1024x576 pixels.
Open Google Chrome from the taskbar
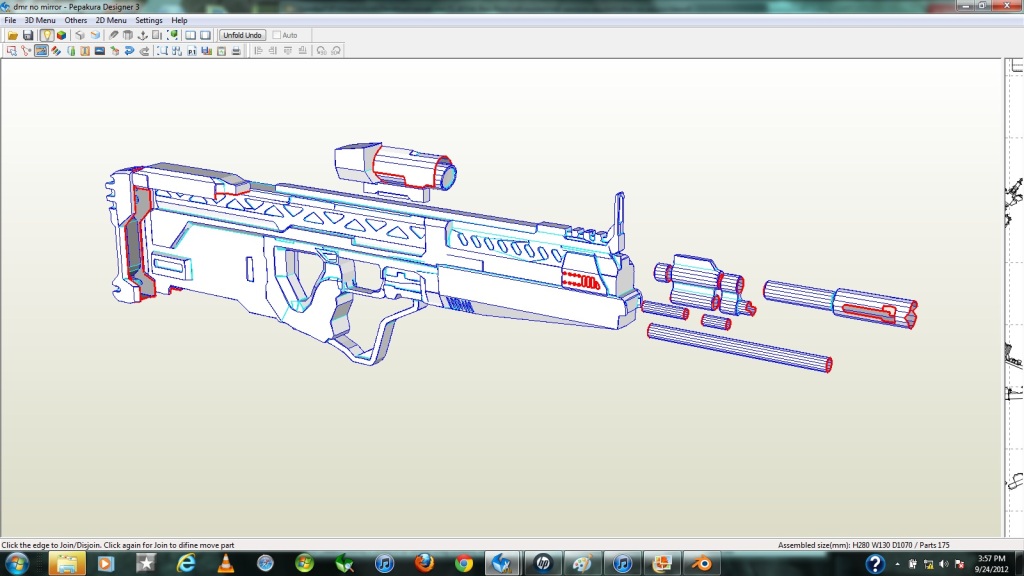[464, 563]
